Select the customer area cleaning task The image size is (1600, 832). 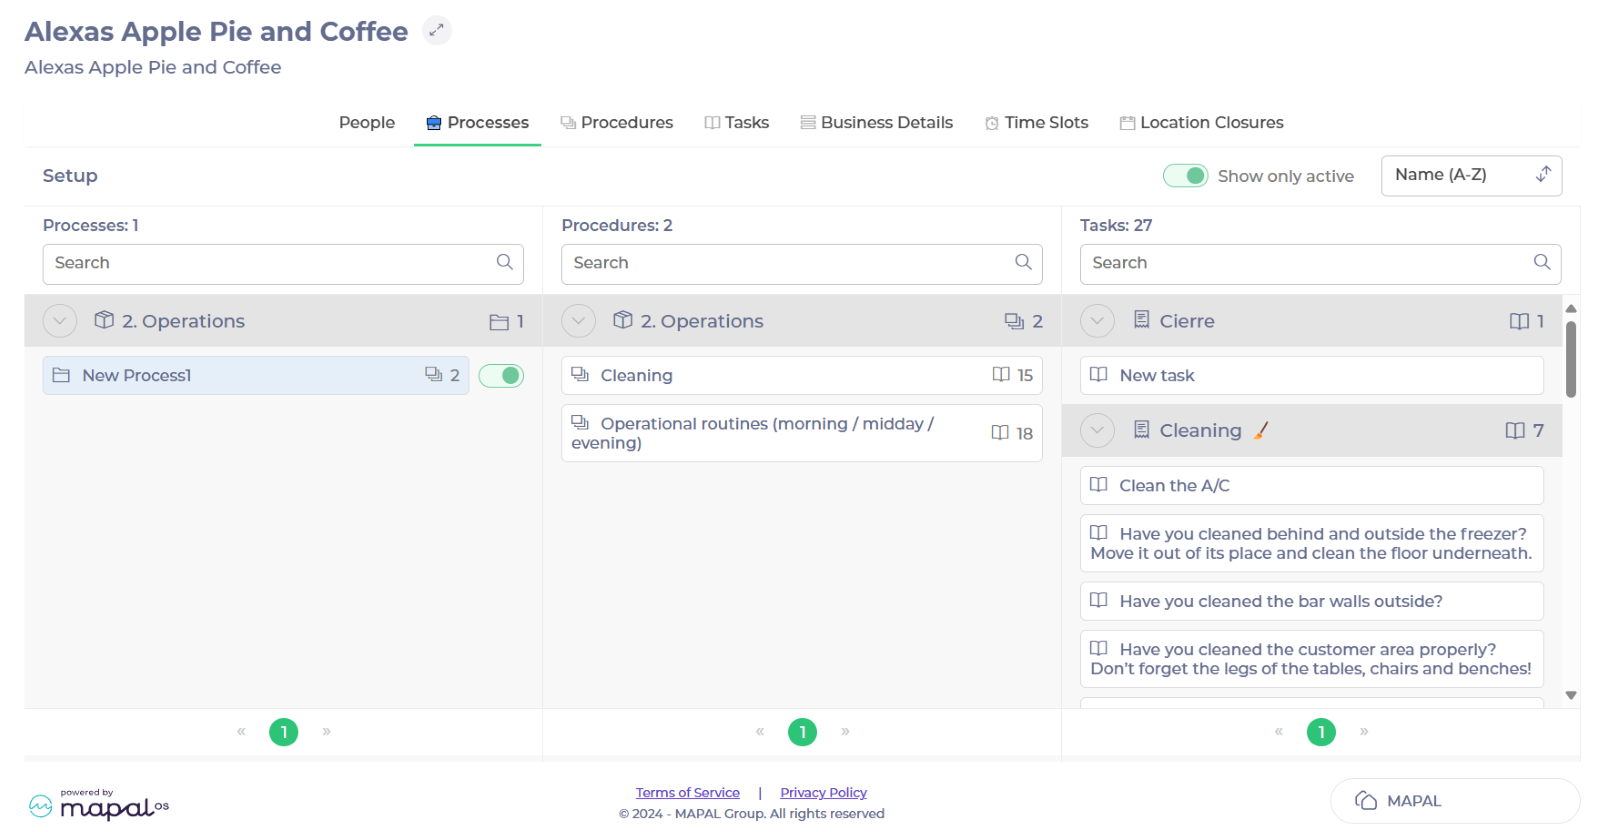coord(1312,659)
